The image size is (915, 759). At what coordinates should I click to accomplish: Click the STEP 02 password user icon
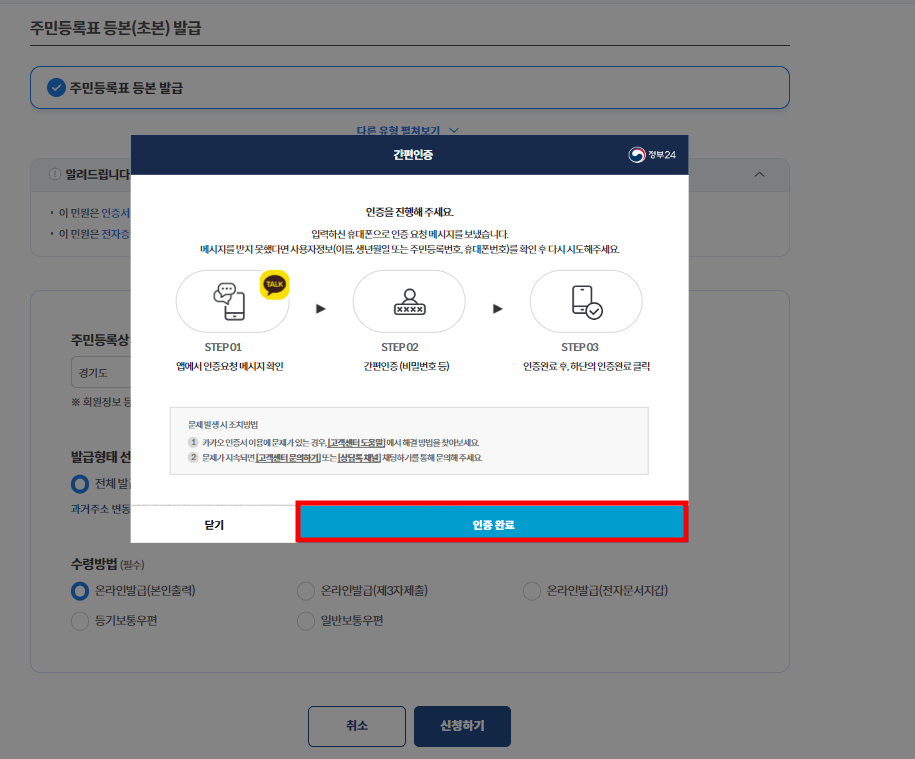(410, 302)
